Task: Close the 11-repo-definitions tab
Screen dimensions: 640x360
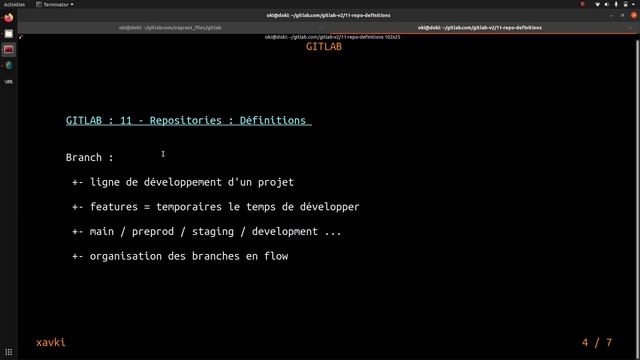Action: (x=630, y=28)
